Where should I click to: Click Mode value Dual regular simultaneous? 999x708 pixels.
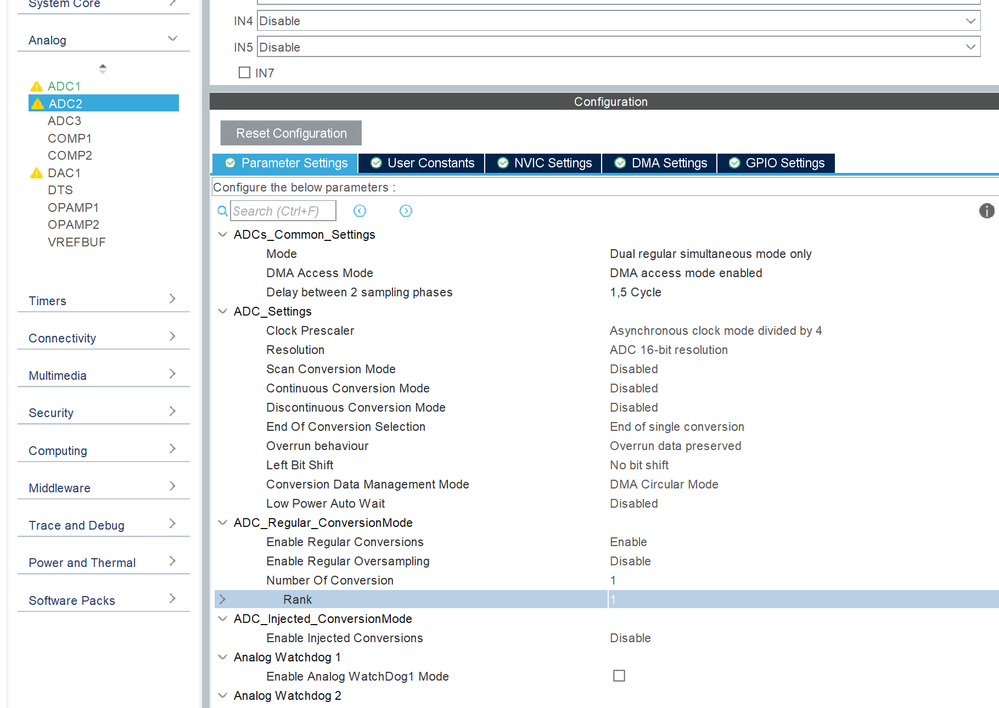coord(710,254)
